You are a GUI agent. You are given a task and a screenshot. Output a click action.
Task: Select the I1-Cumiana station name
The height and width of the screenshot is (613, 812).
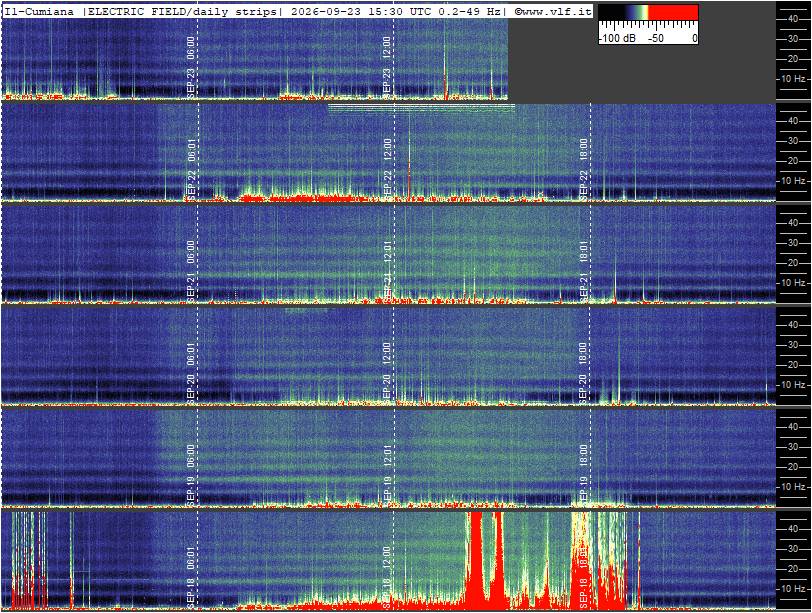[39, 11]
